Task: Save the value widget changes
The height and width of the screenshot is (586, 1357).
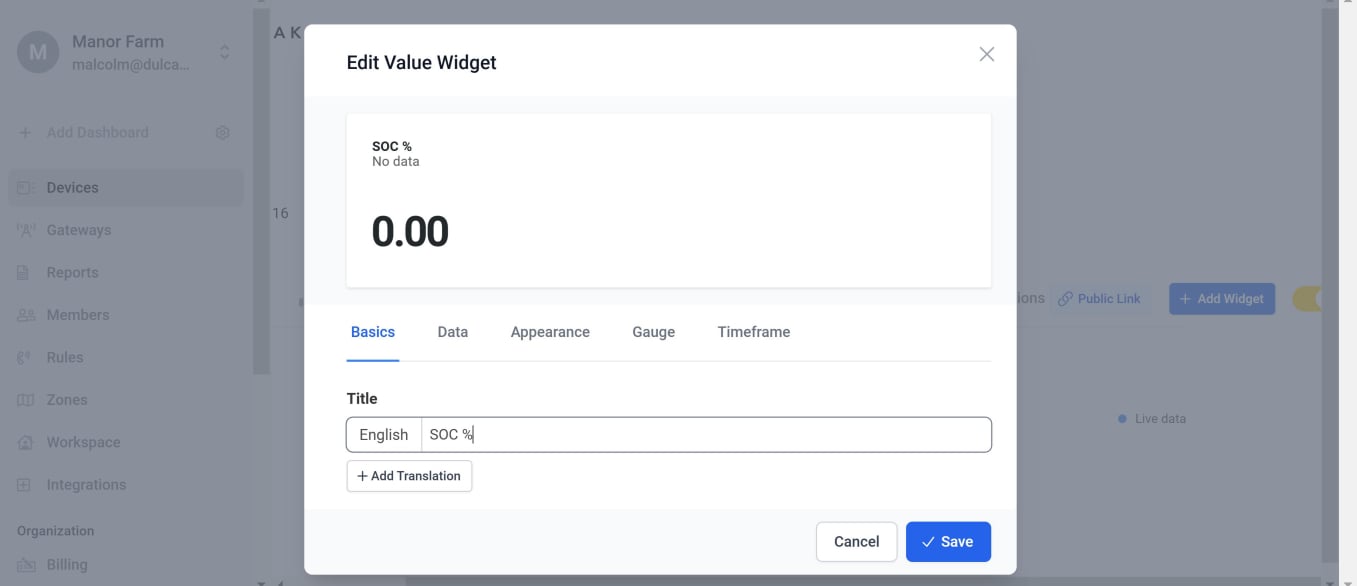Action: 947,541
